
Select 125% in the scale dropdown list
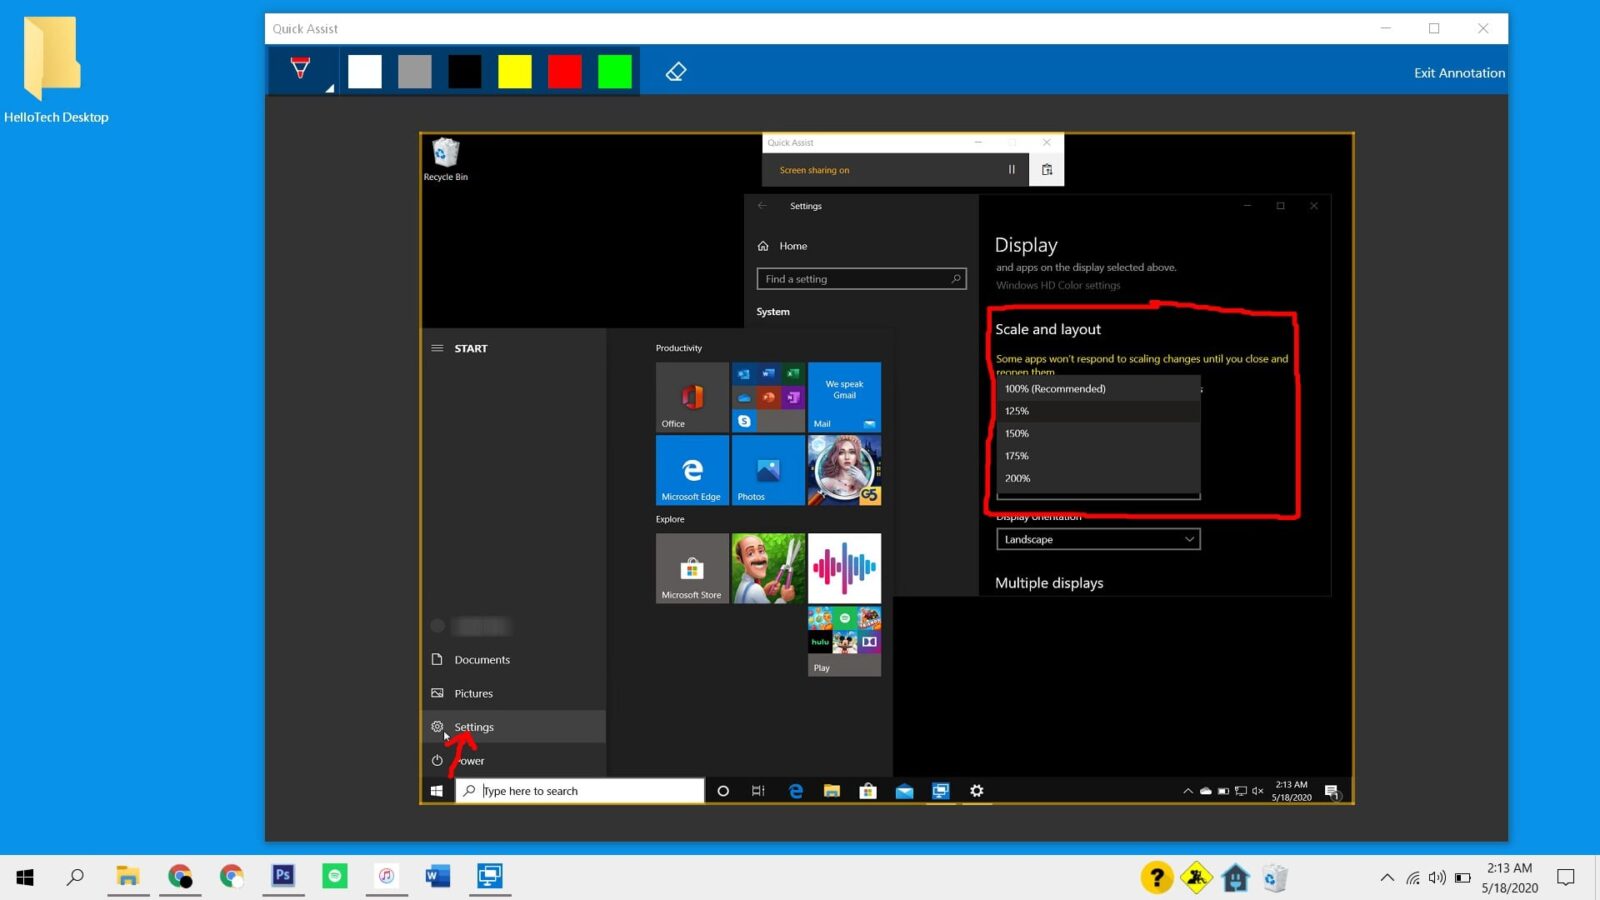(x=1098, y=411)
